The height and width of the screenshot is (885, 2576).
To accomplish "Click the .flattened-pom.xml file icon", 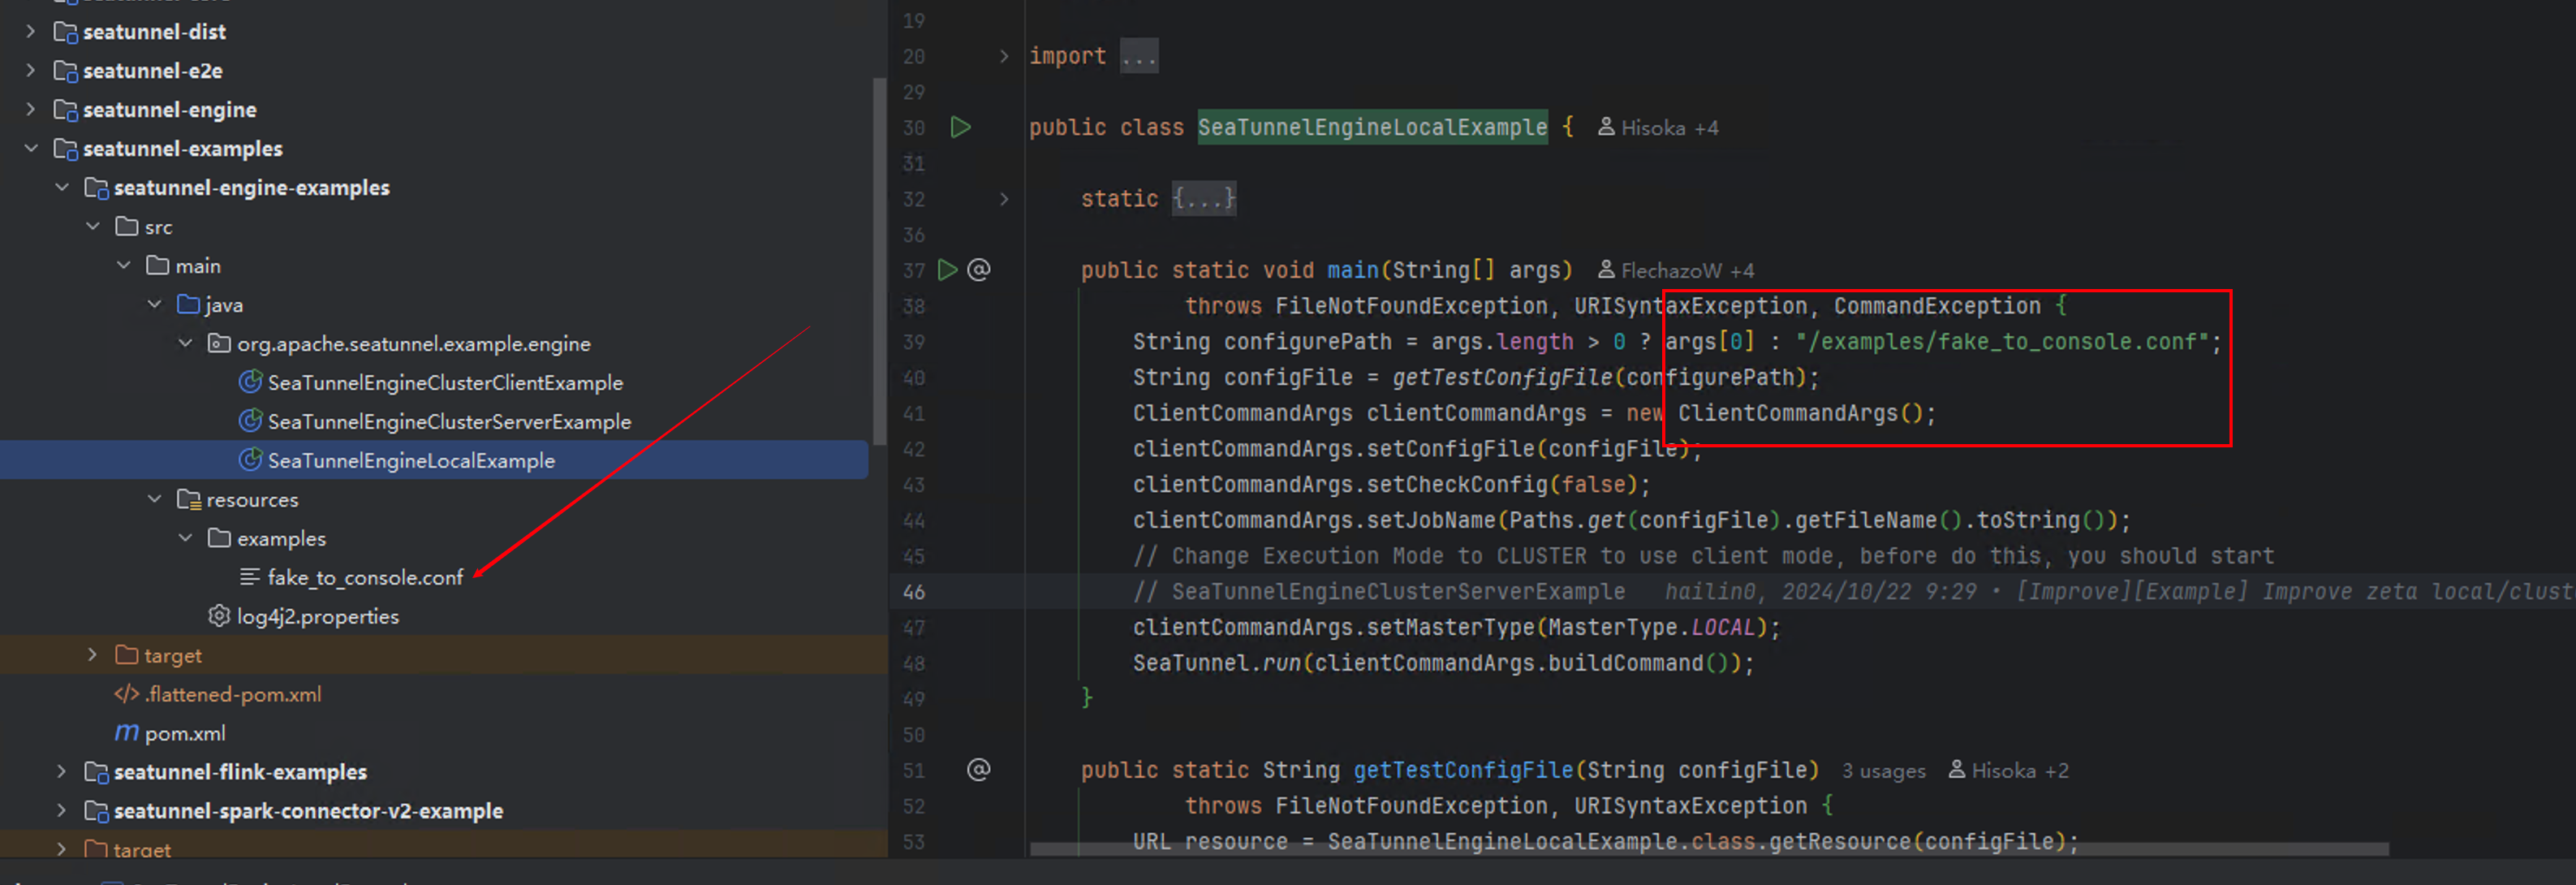I will coord(127,694).
